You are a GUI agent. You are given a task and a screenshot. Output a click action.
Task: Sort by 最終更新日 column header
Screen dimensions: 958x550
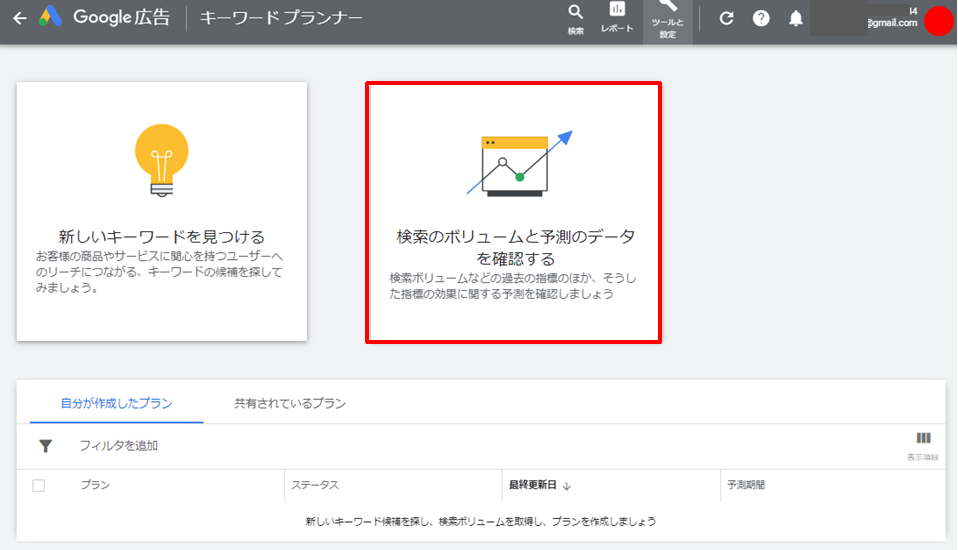click(533, 485)
